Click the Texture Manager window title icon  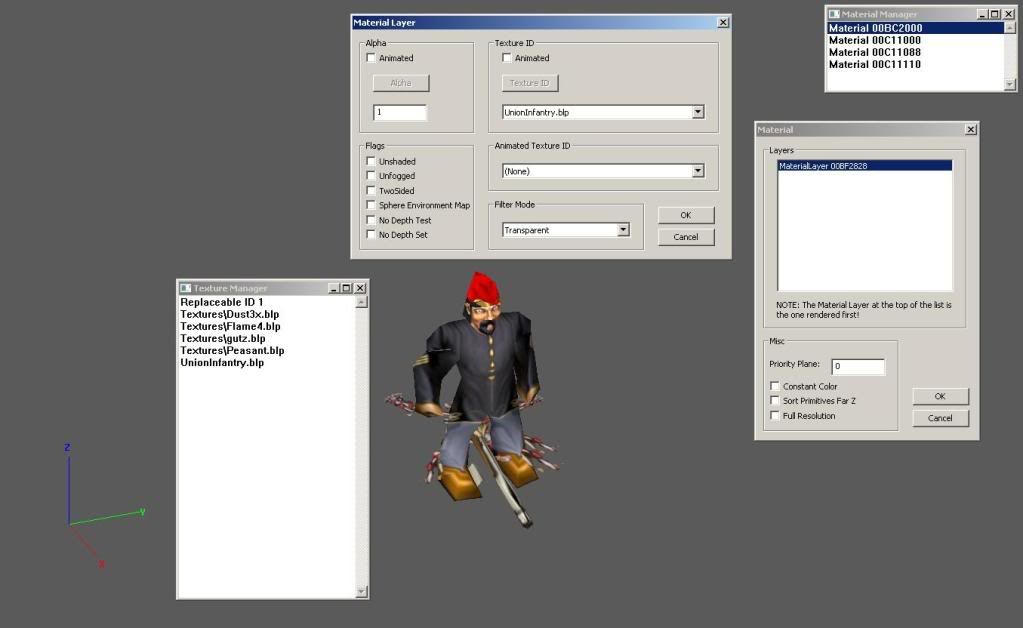click(186, 288)
